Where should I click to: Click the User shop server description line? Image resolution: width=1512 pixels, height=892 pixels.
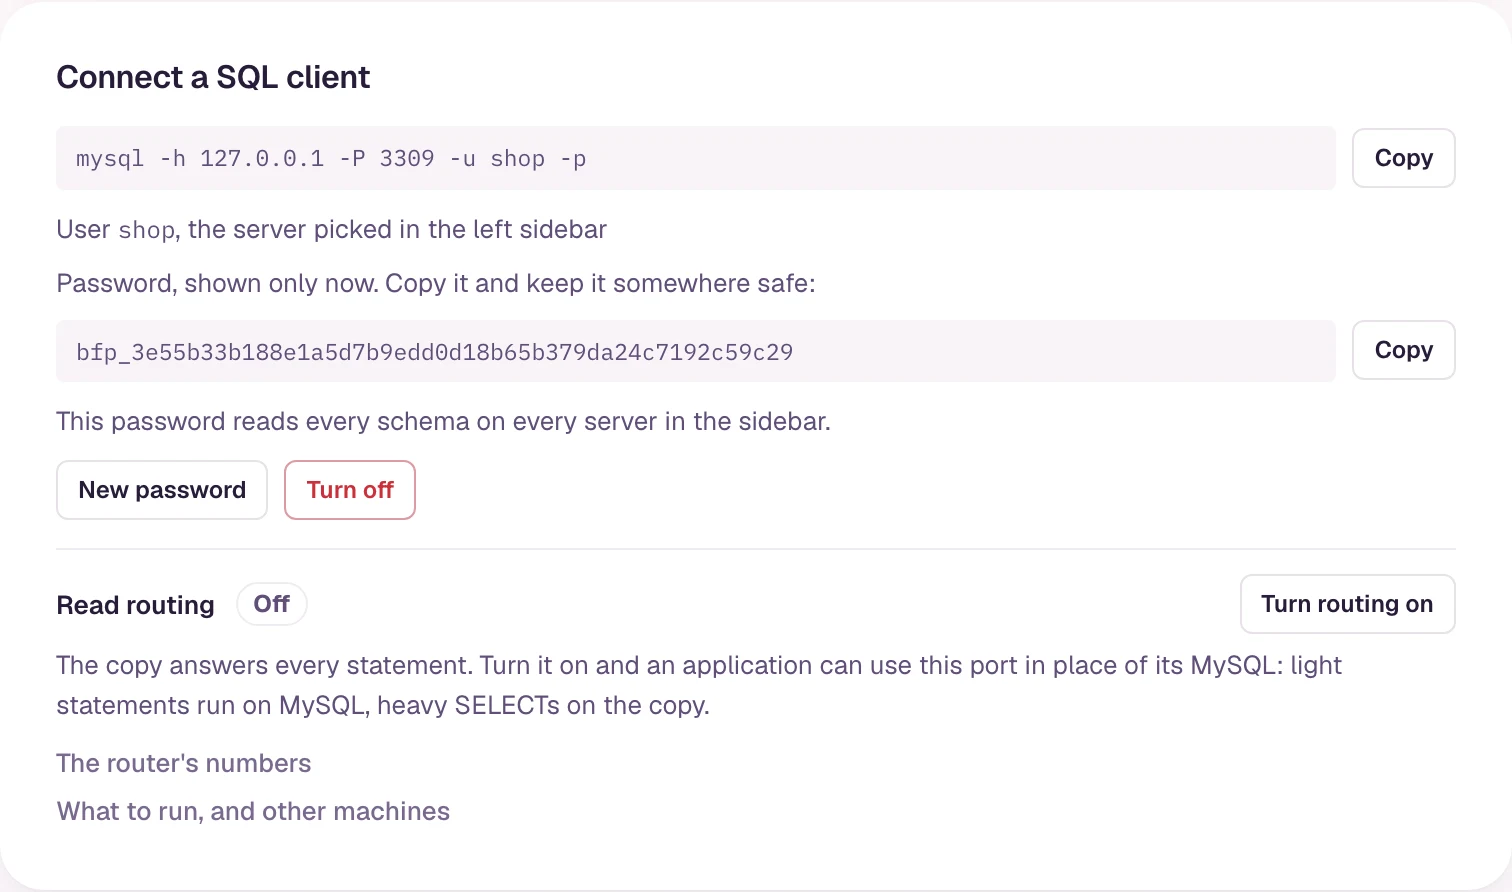point(332,229)
